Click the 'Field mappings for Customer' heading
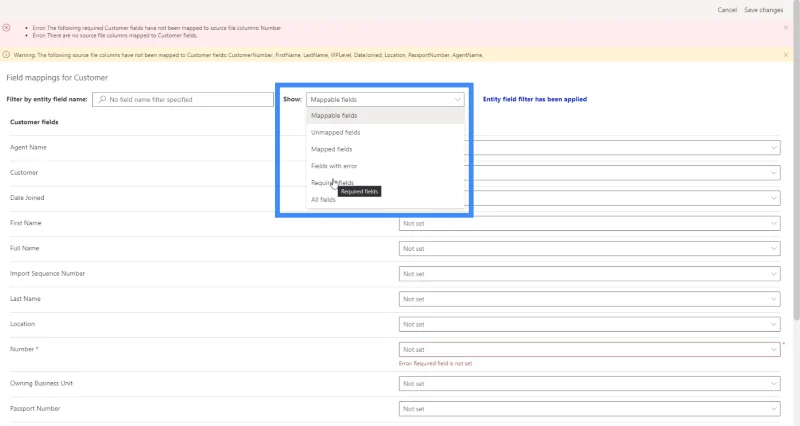 tap(57, 78)
